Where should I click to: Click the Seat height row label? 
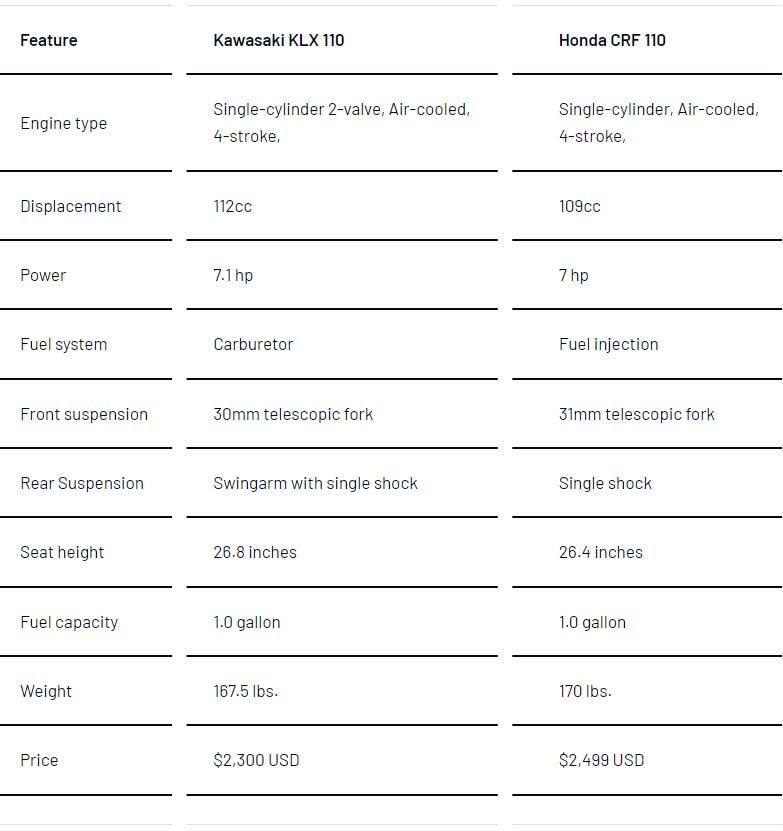(x=62, y=553)
